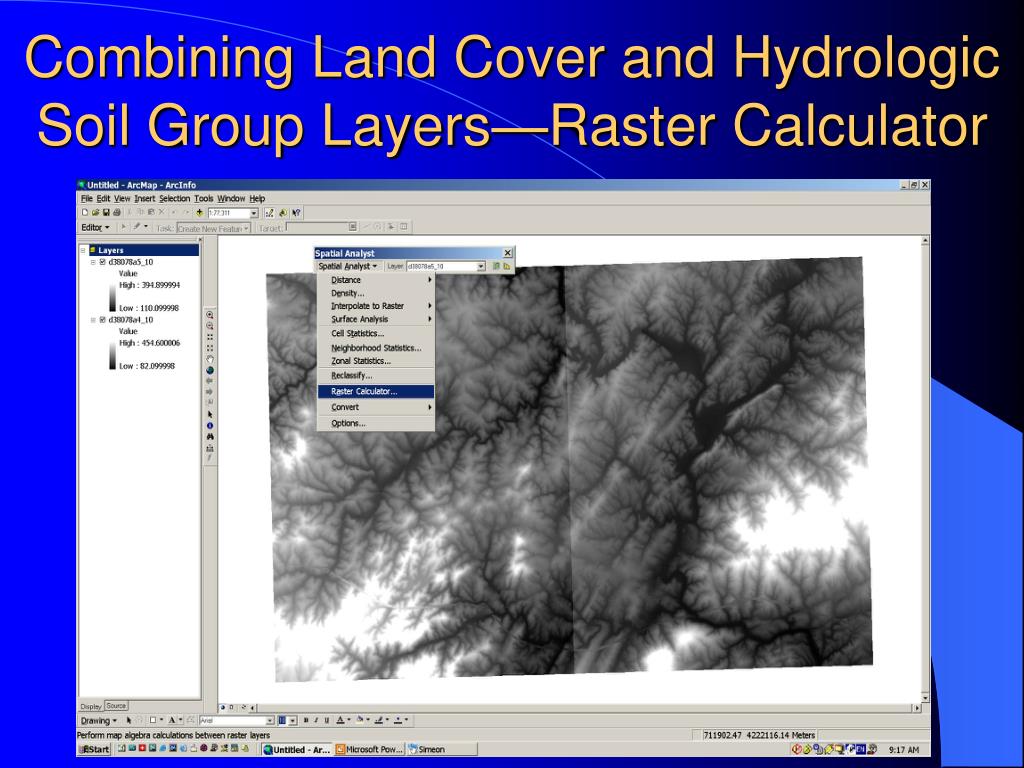Image resolution: width=1024 pixels, height=768 pixels.
Task: Switch to the Source tab
Action: click(116, 706)
